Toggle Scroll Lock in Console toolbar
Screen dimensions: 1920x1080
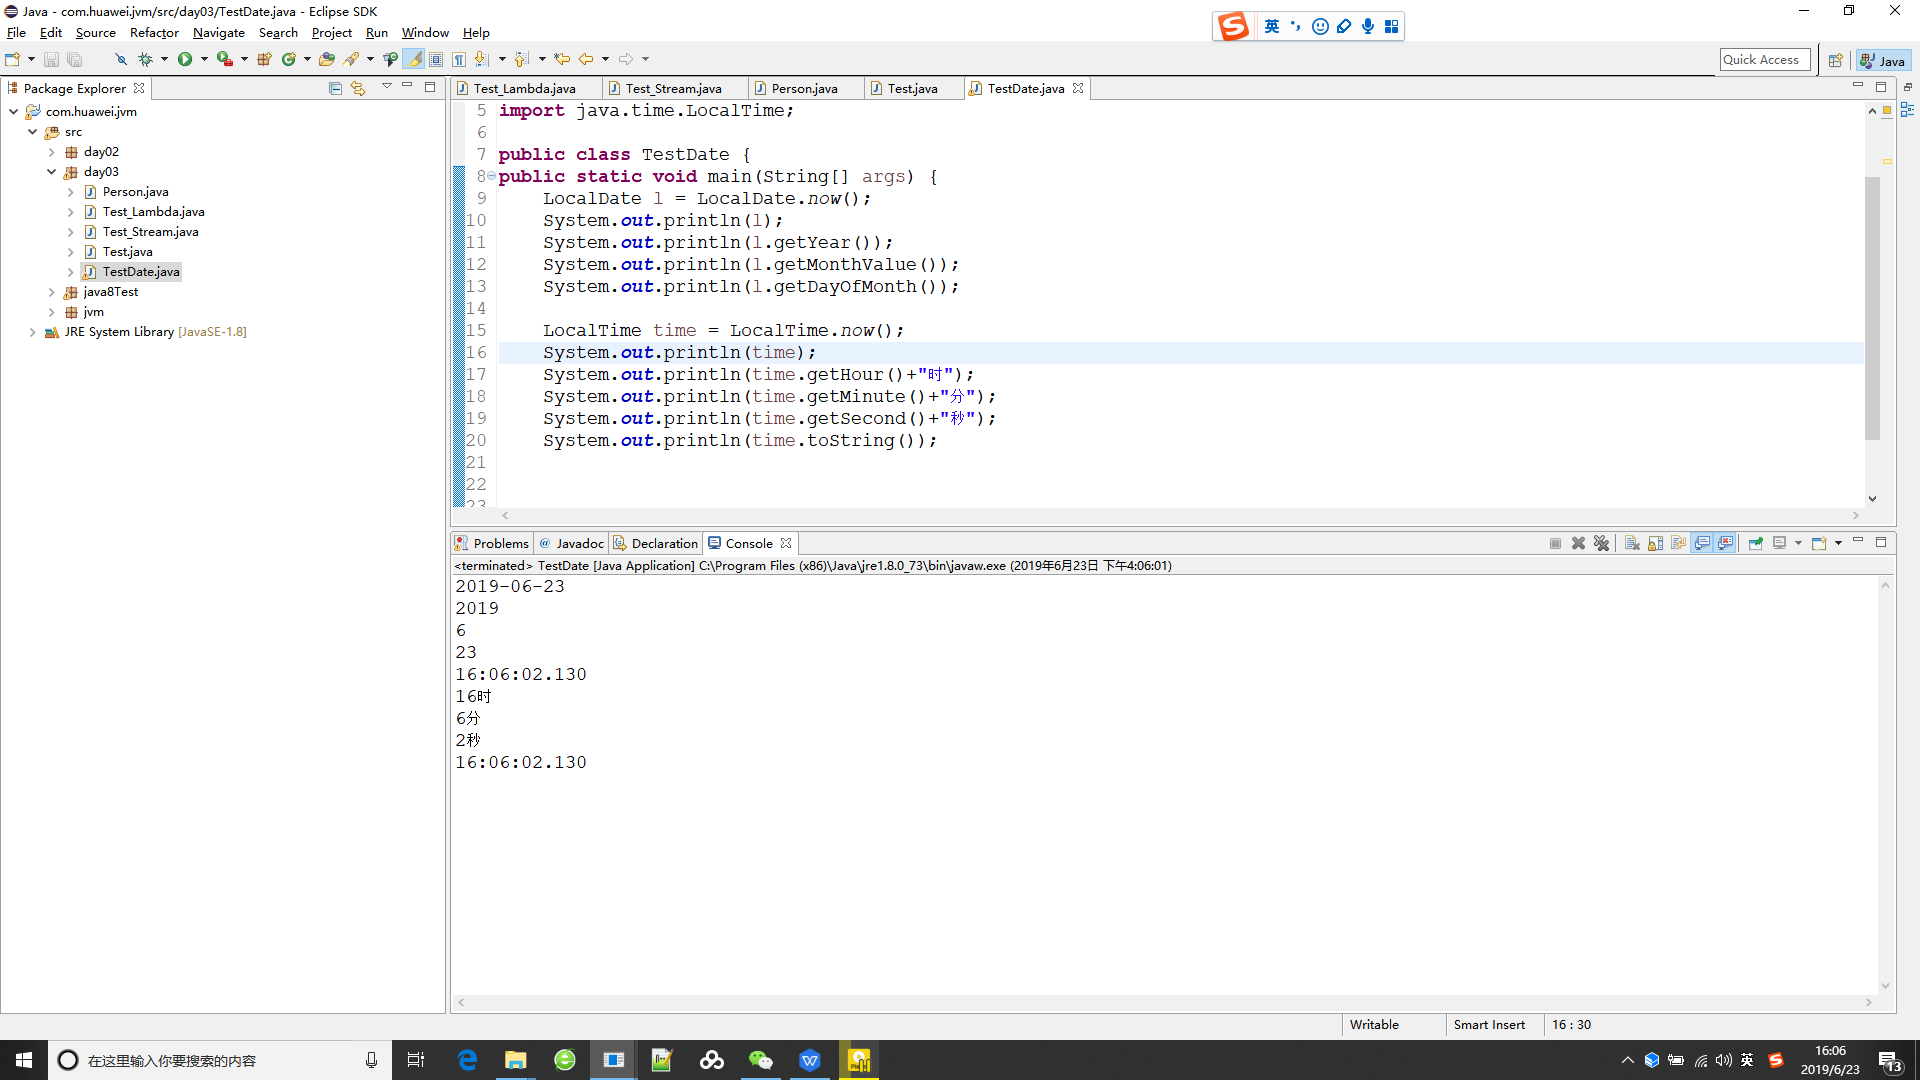pos(1655,543)
